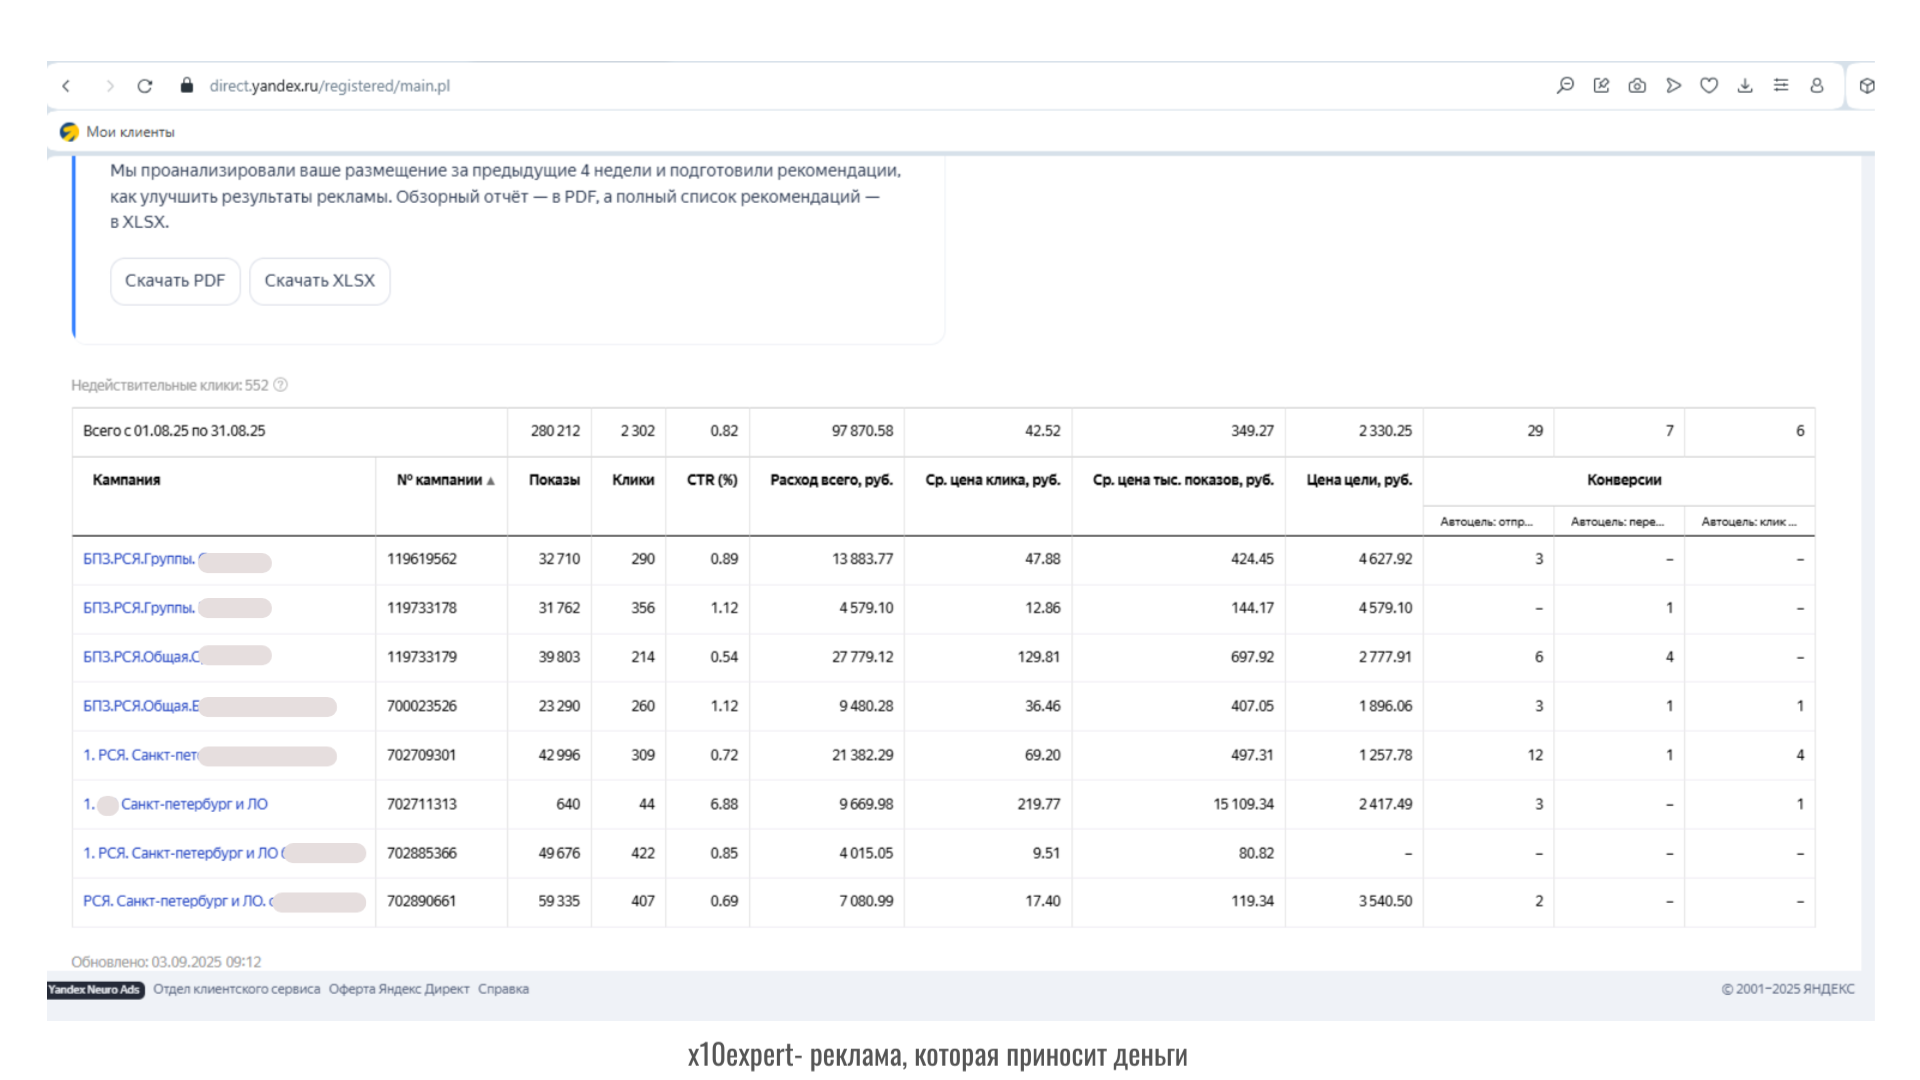This screenshot has height=1080, width=1920.
Task: Click the clicks value 422
Action: (x=642, y=853)
